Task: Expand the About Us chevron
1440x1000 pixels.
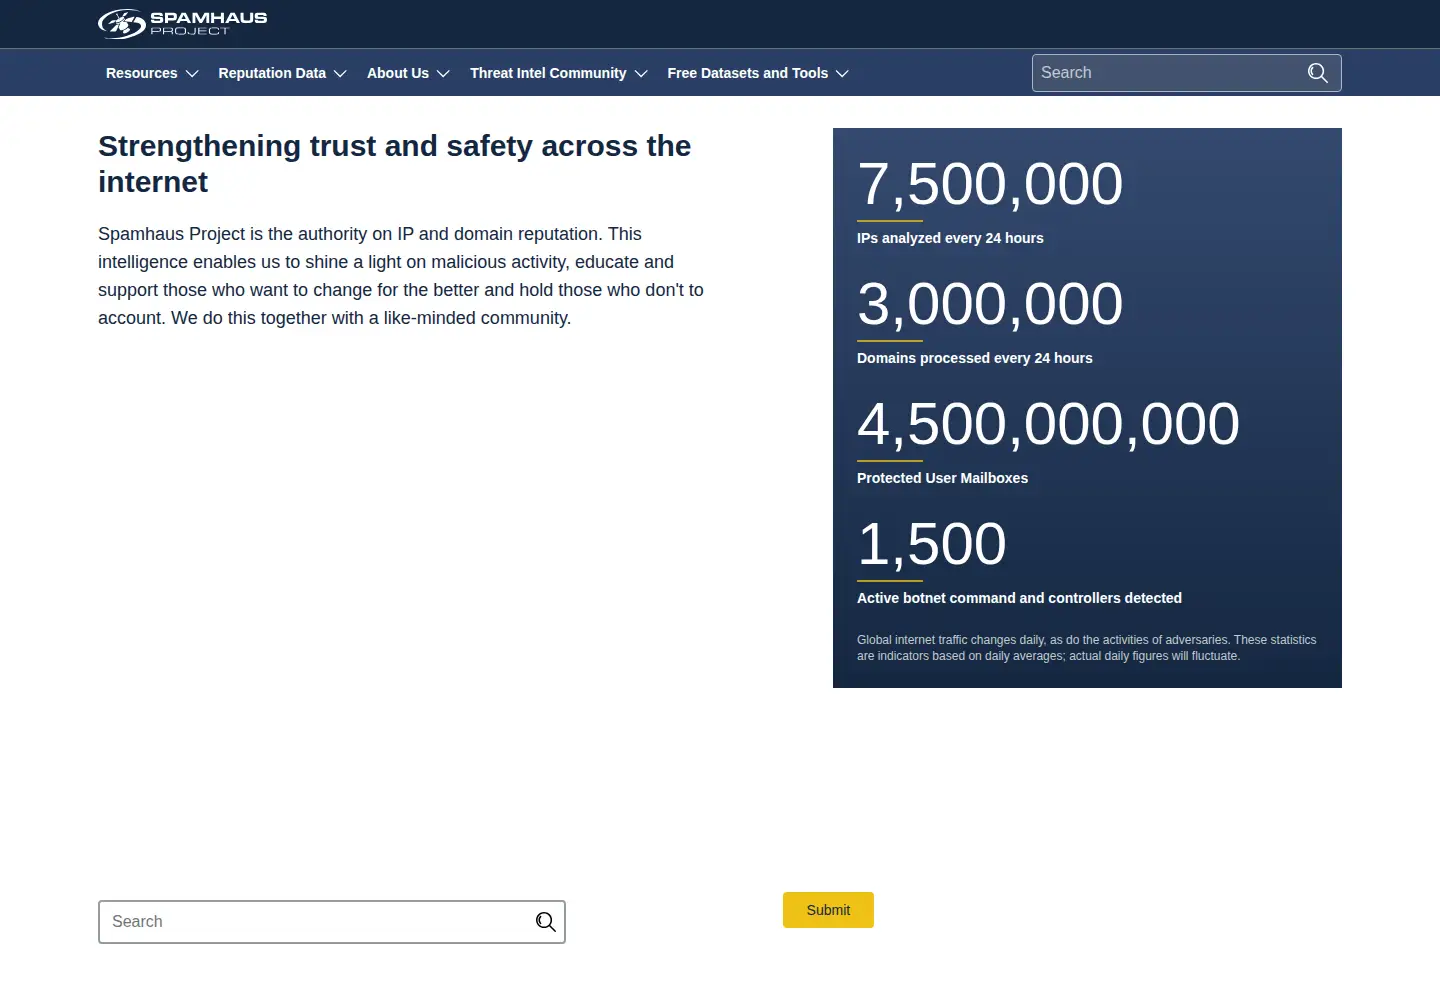Action: [443, 74]
